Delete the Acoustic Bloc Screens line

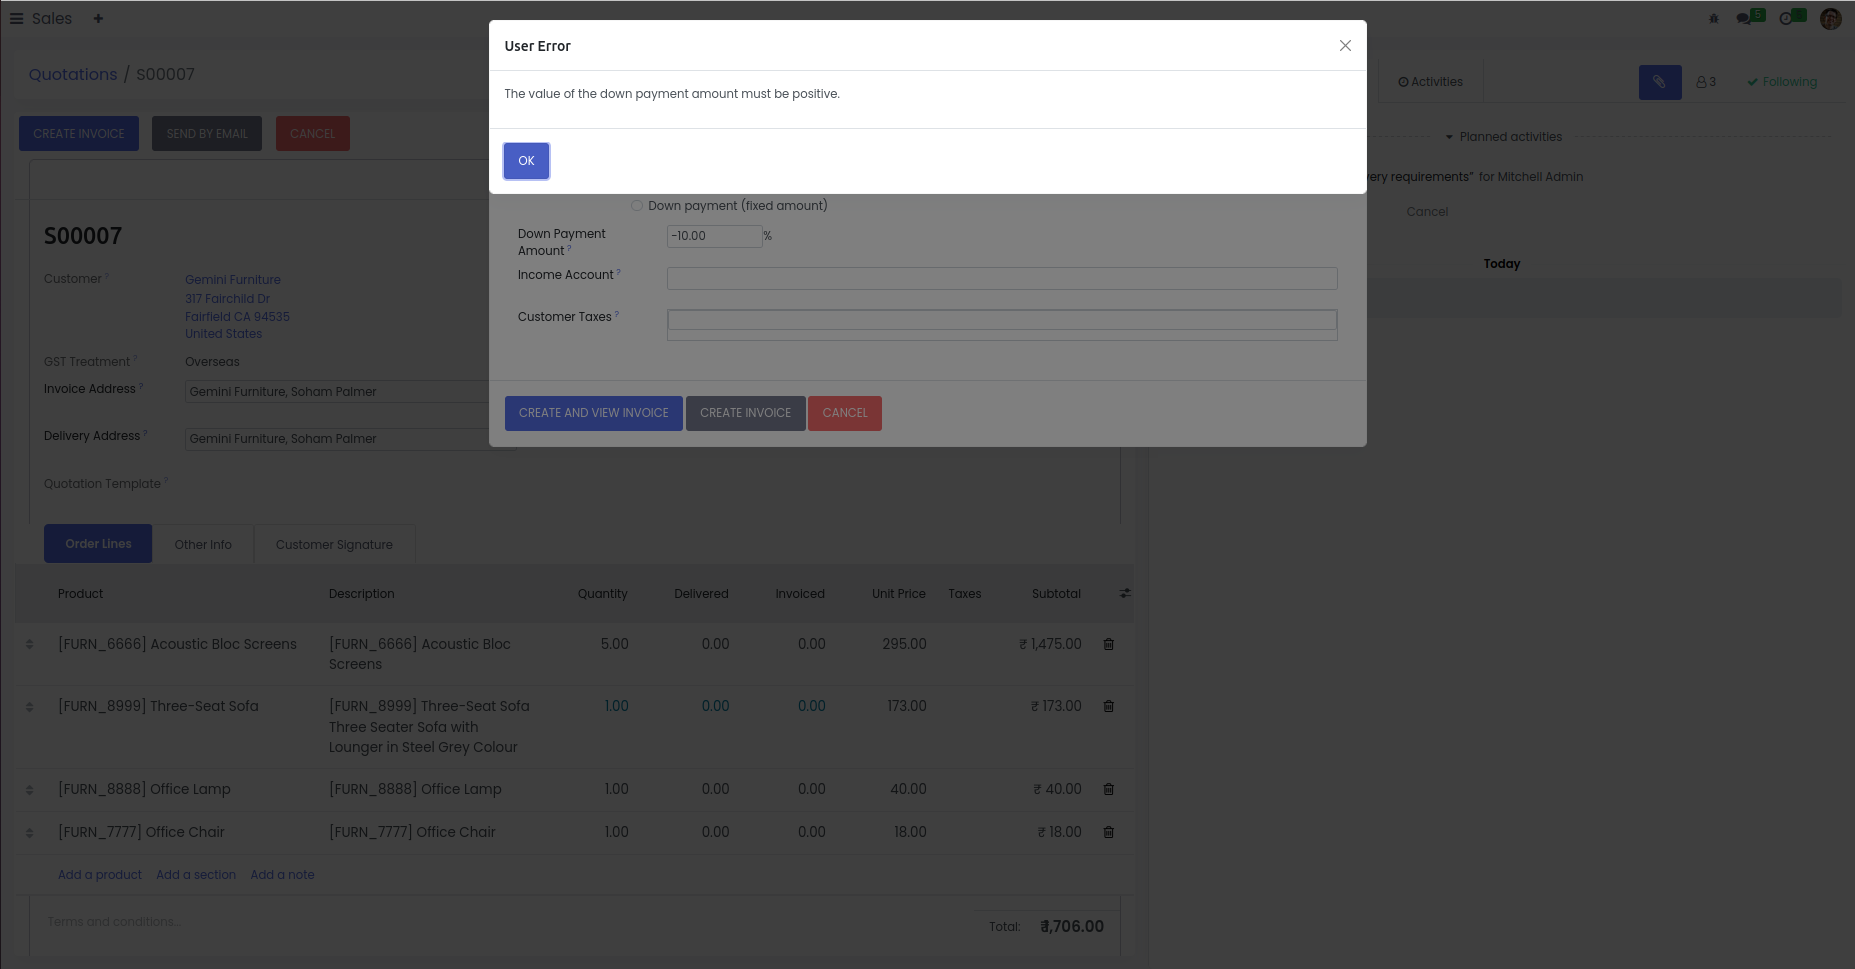point(1108,644)
